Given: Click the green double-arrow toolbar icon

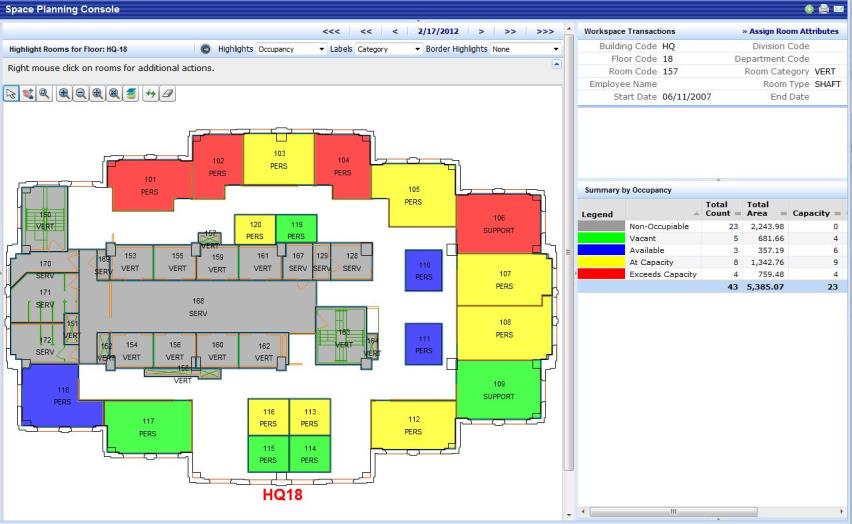Looking at the screenshot, I should (150, 92).
